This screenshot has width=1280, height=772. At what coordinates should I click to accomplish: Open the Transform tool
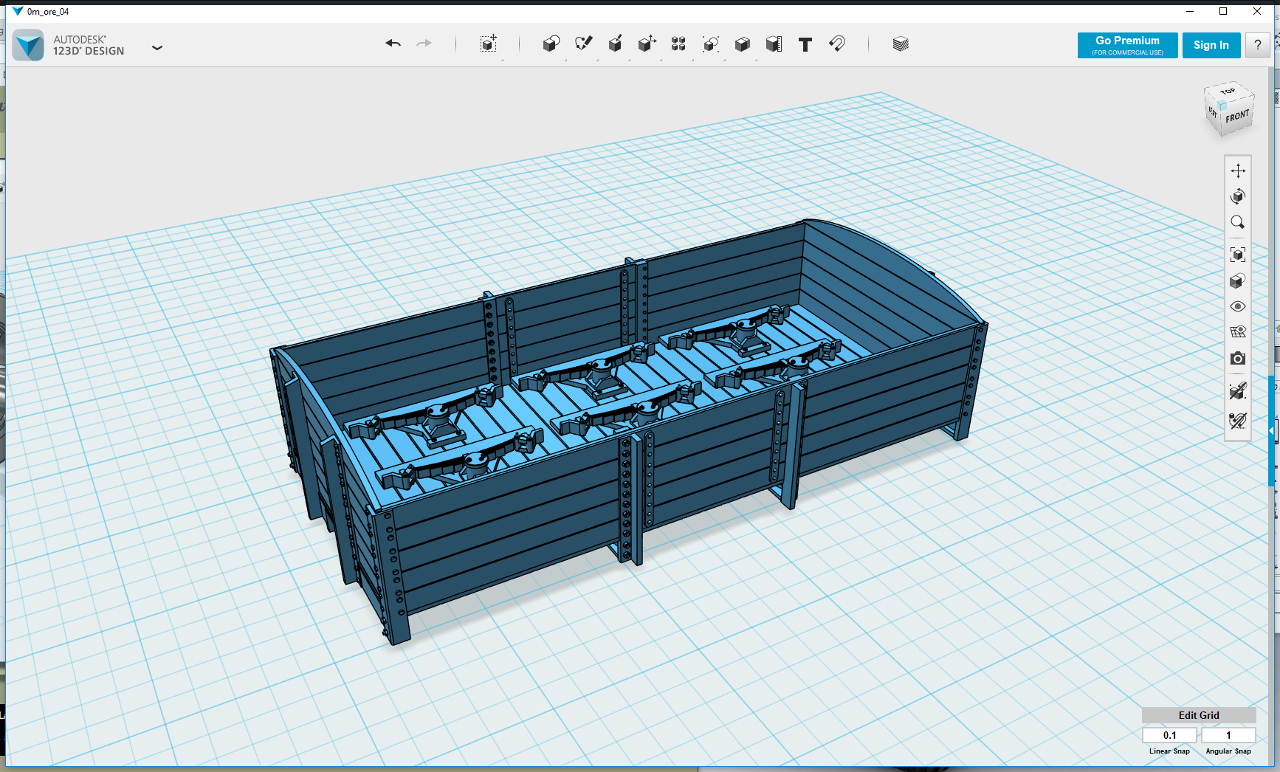(x=488, y=44)
